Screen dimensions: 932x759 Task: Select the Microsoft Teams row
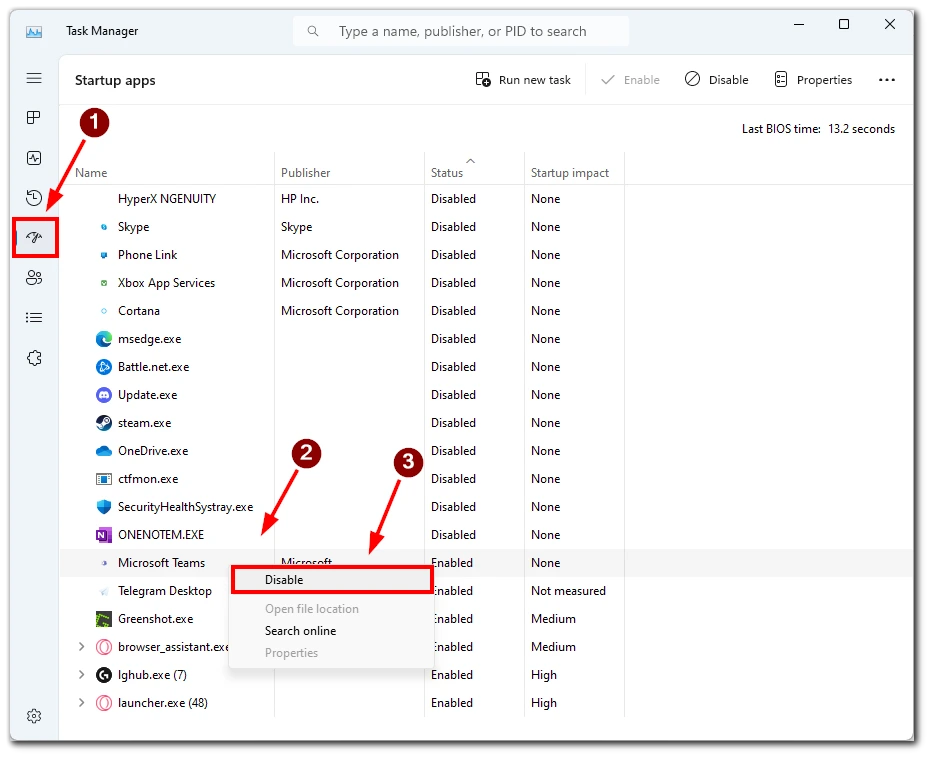pyautogui.click(x=486, y=562)
